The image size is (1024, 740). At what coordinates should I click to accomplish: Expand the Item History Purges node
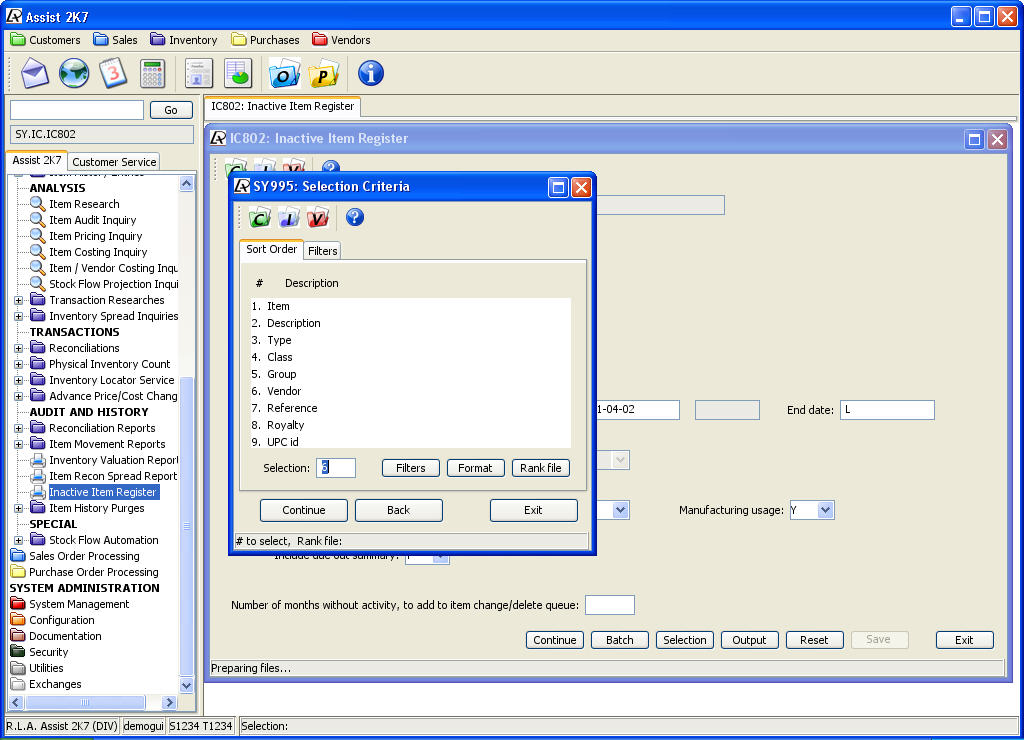[18, 508]
